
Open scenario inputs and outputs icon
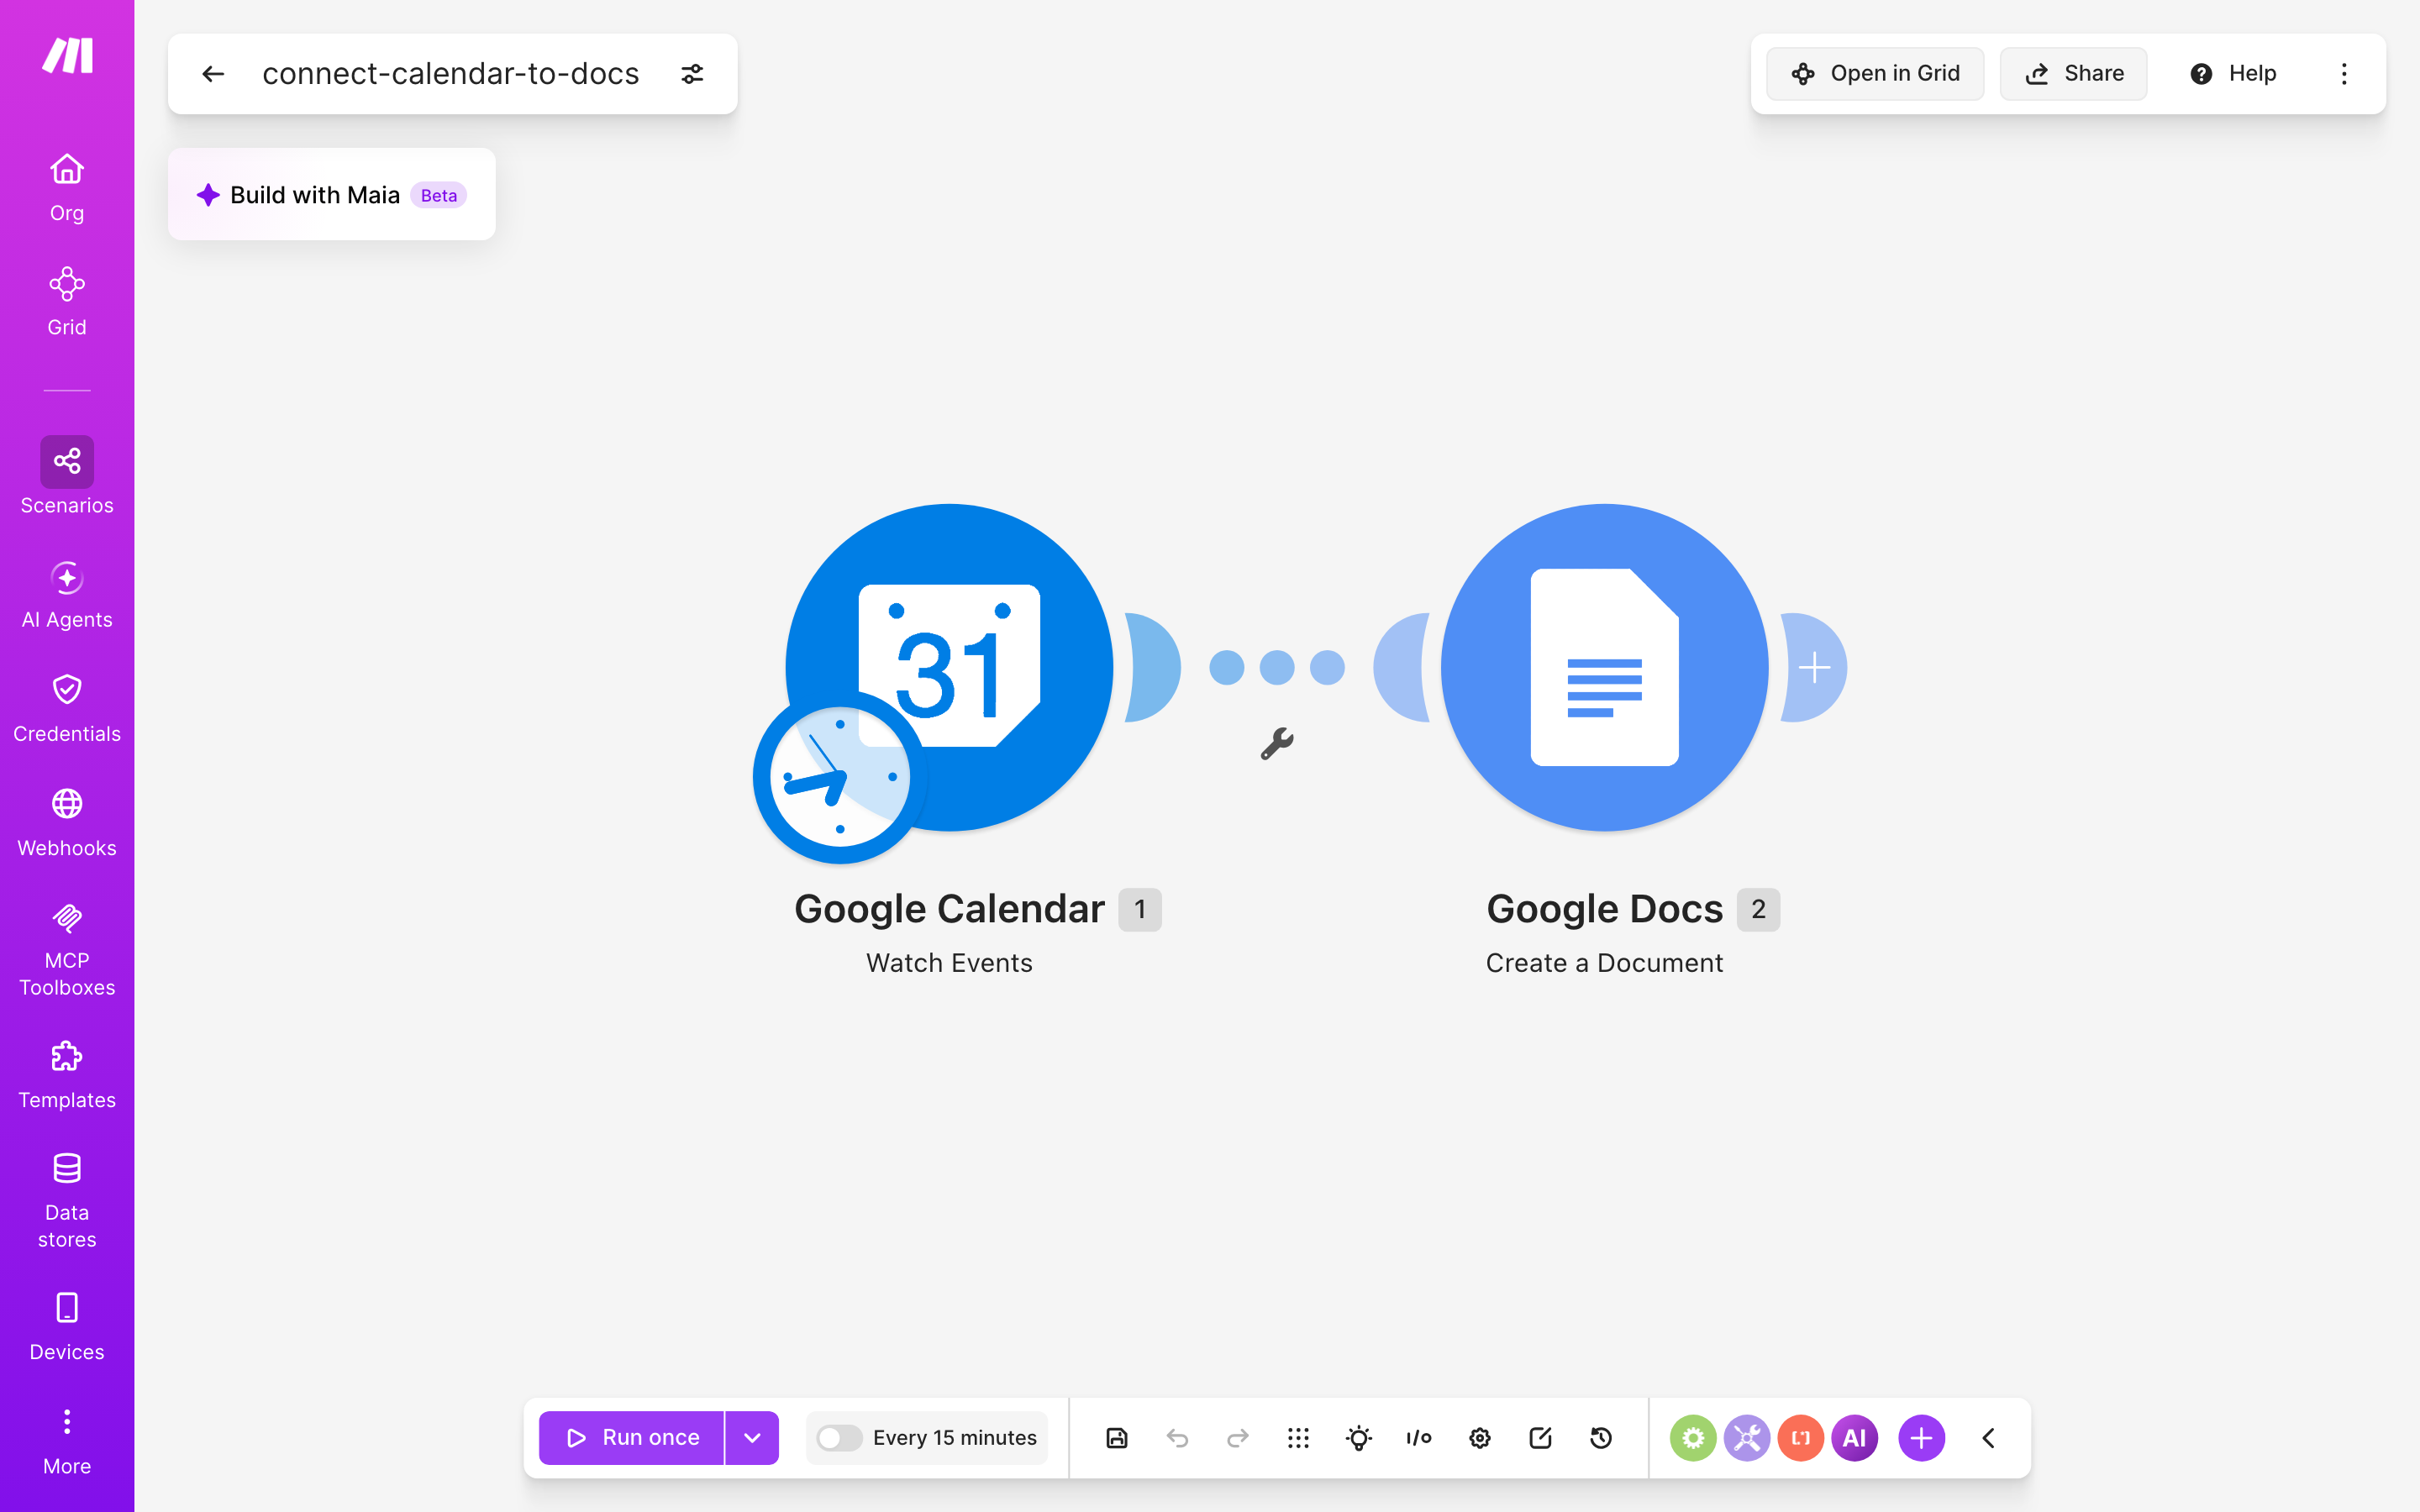(1419, 1438)
